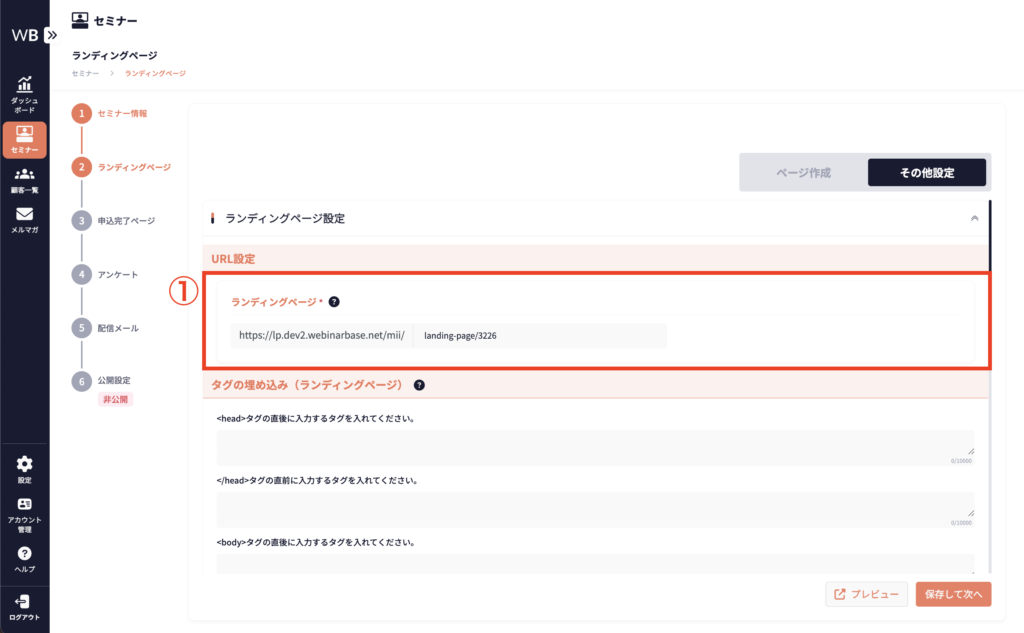Click the help icon beside タグの埋め込み
1024x633 pixels.
pos(419,385)
